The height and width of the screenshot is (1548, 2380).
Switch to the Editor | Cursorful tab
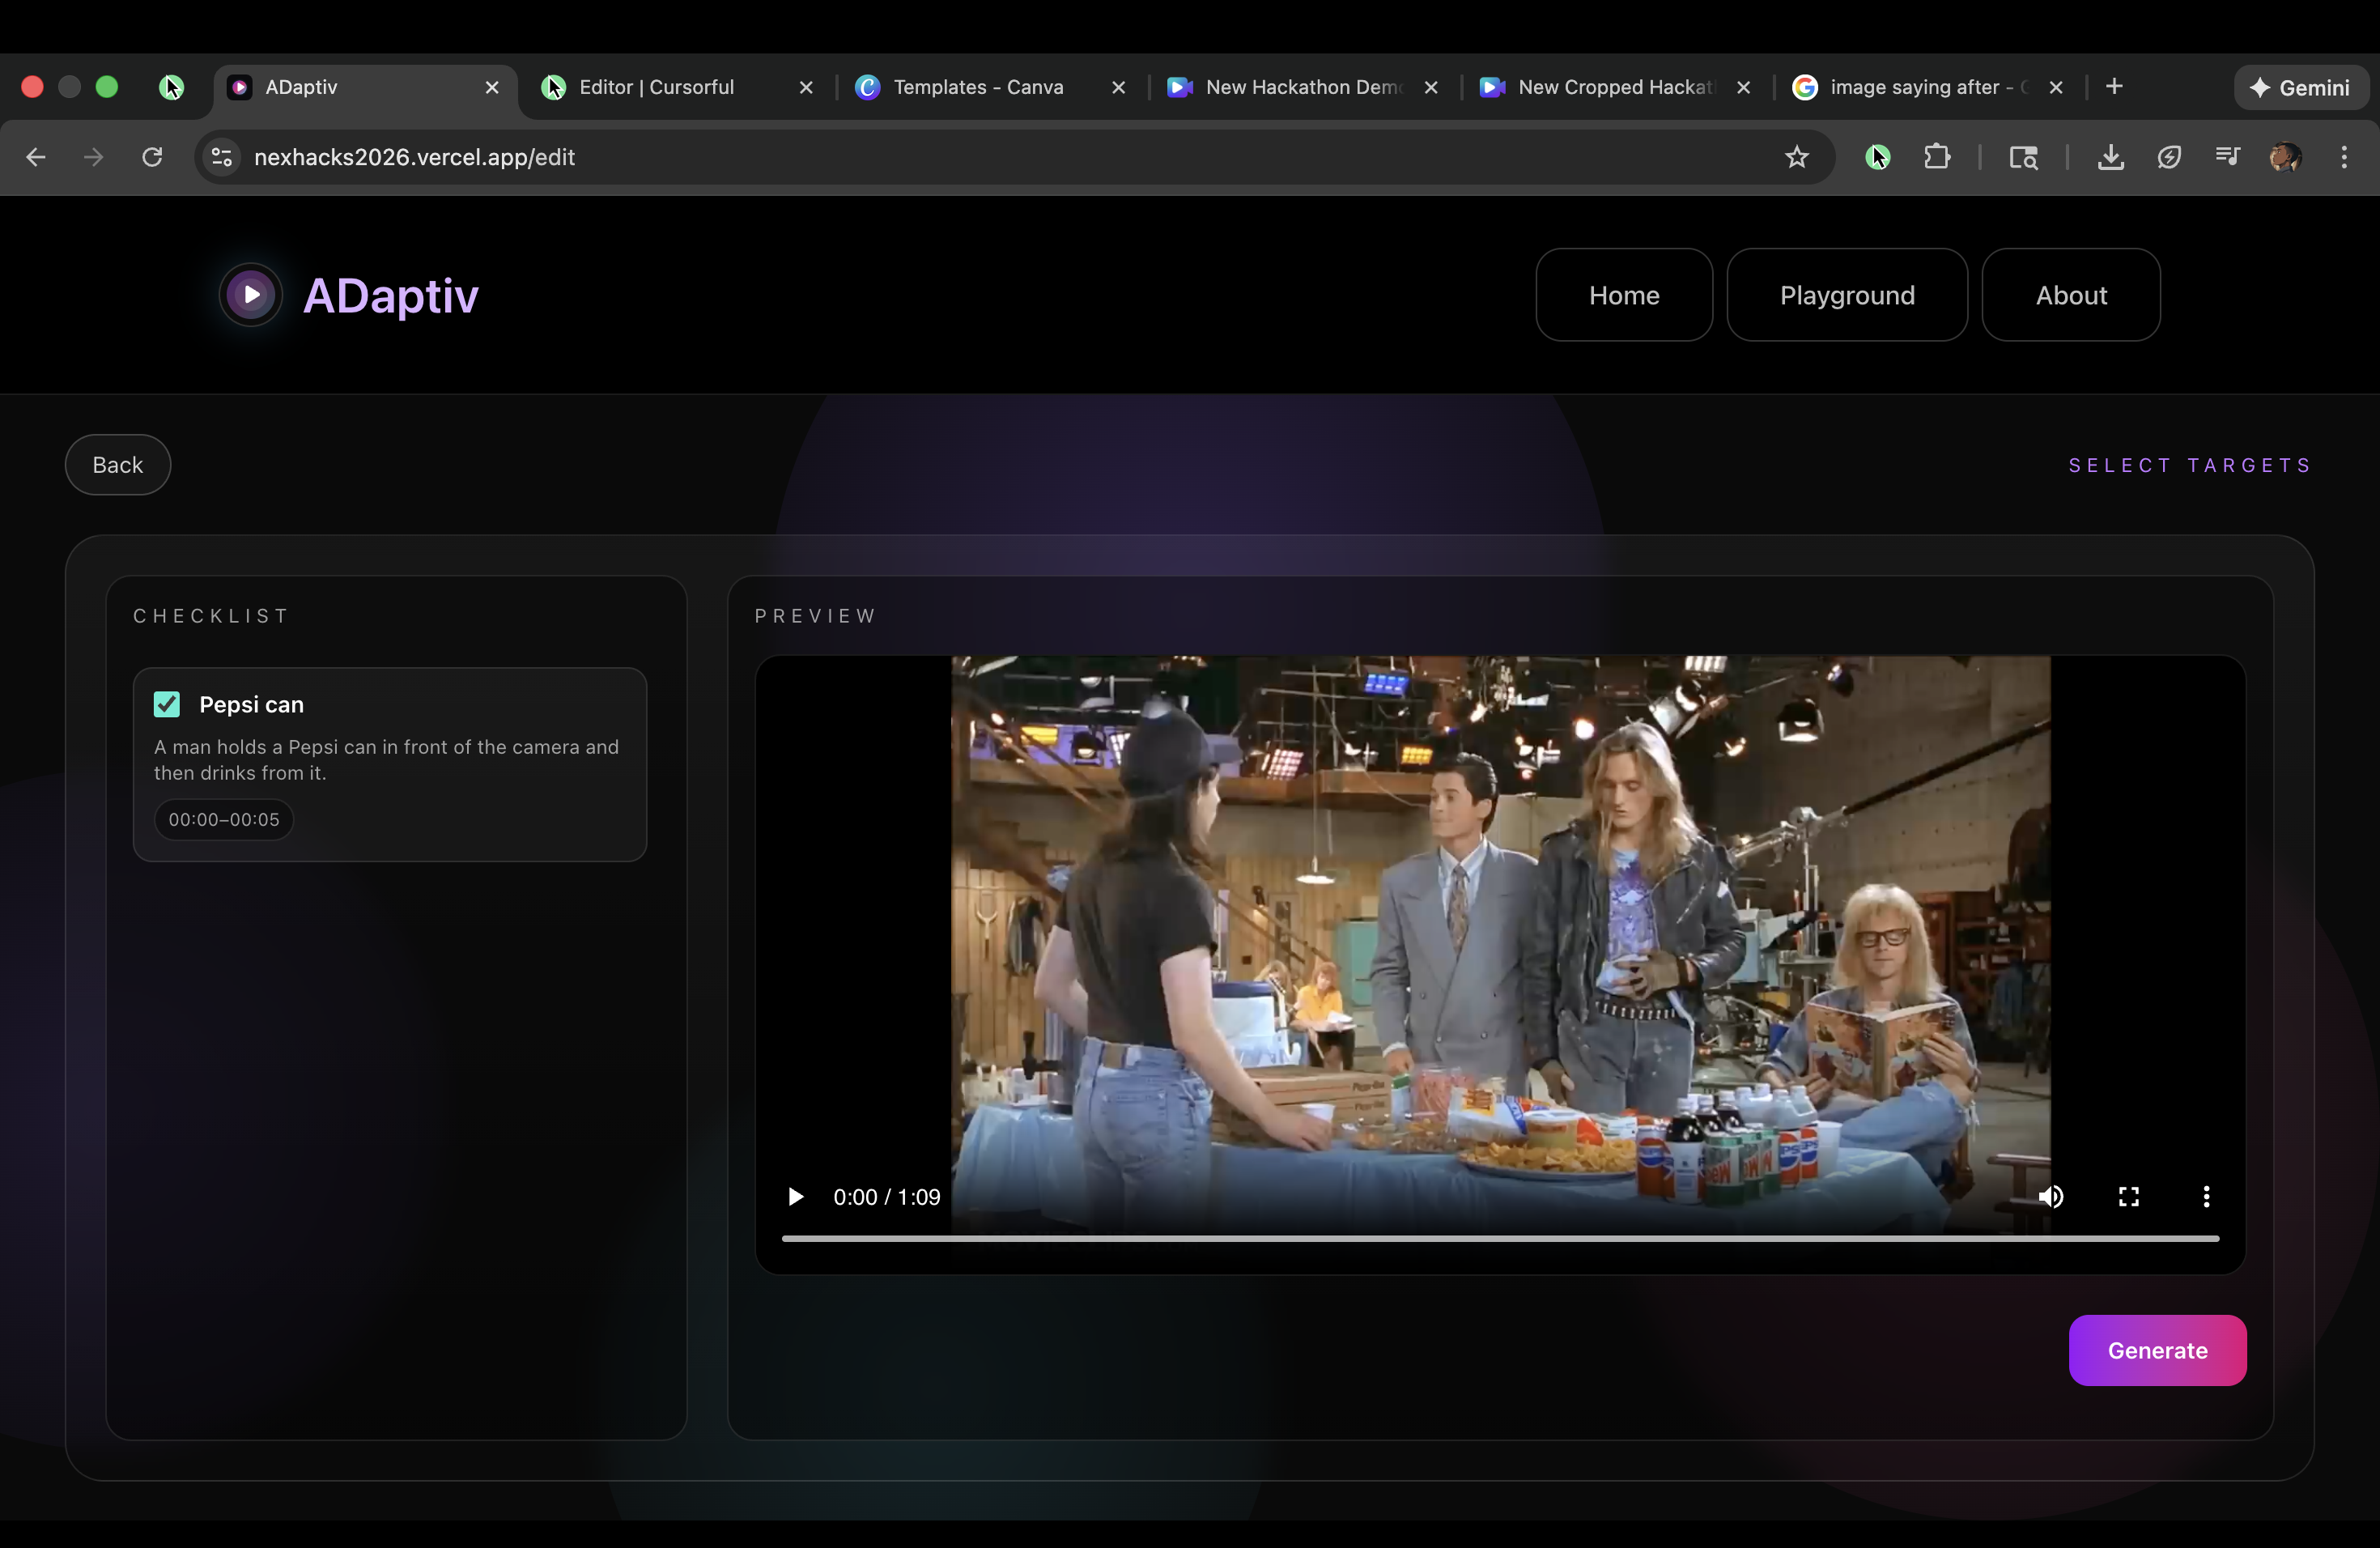pos(656,87)
